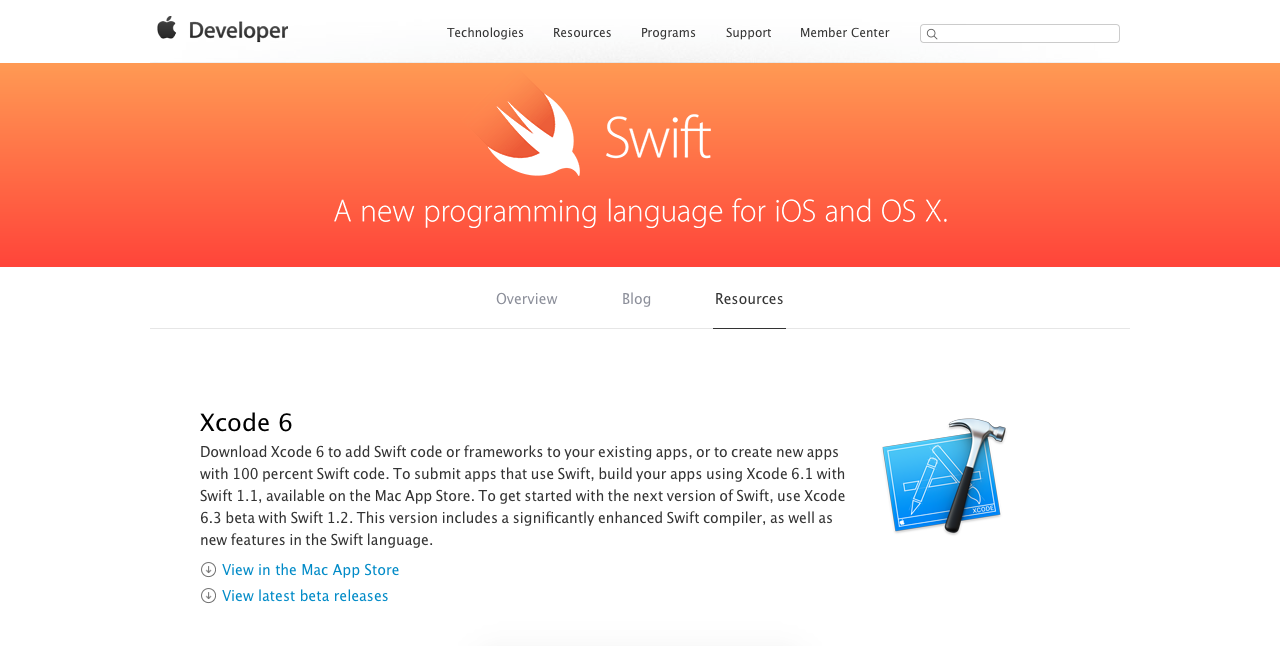Click the search magnifier icon
The width and height of the screenshot is (1280, 646).
pyautogui.click(x=932, y=34)
